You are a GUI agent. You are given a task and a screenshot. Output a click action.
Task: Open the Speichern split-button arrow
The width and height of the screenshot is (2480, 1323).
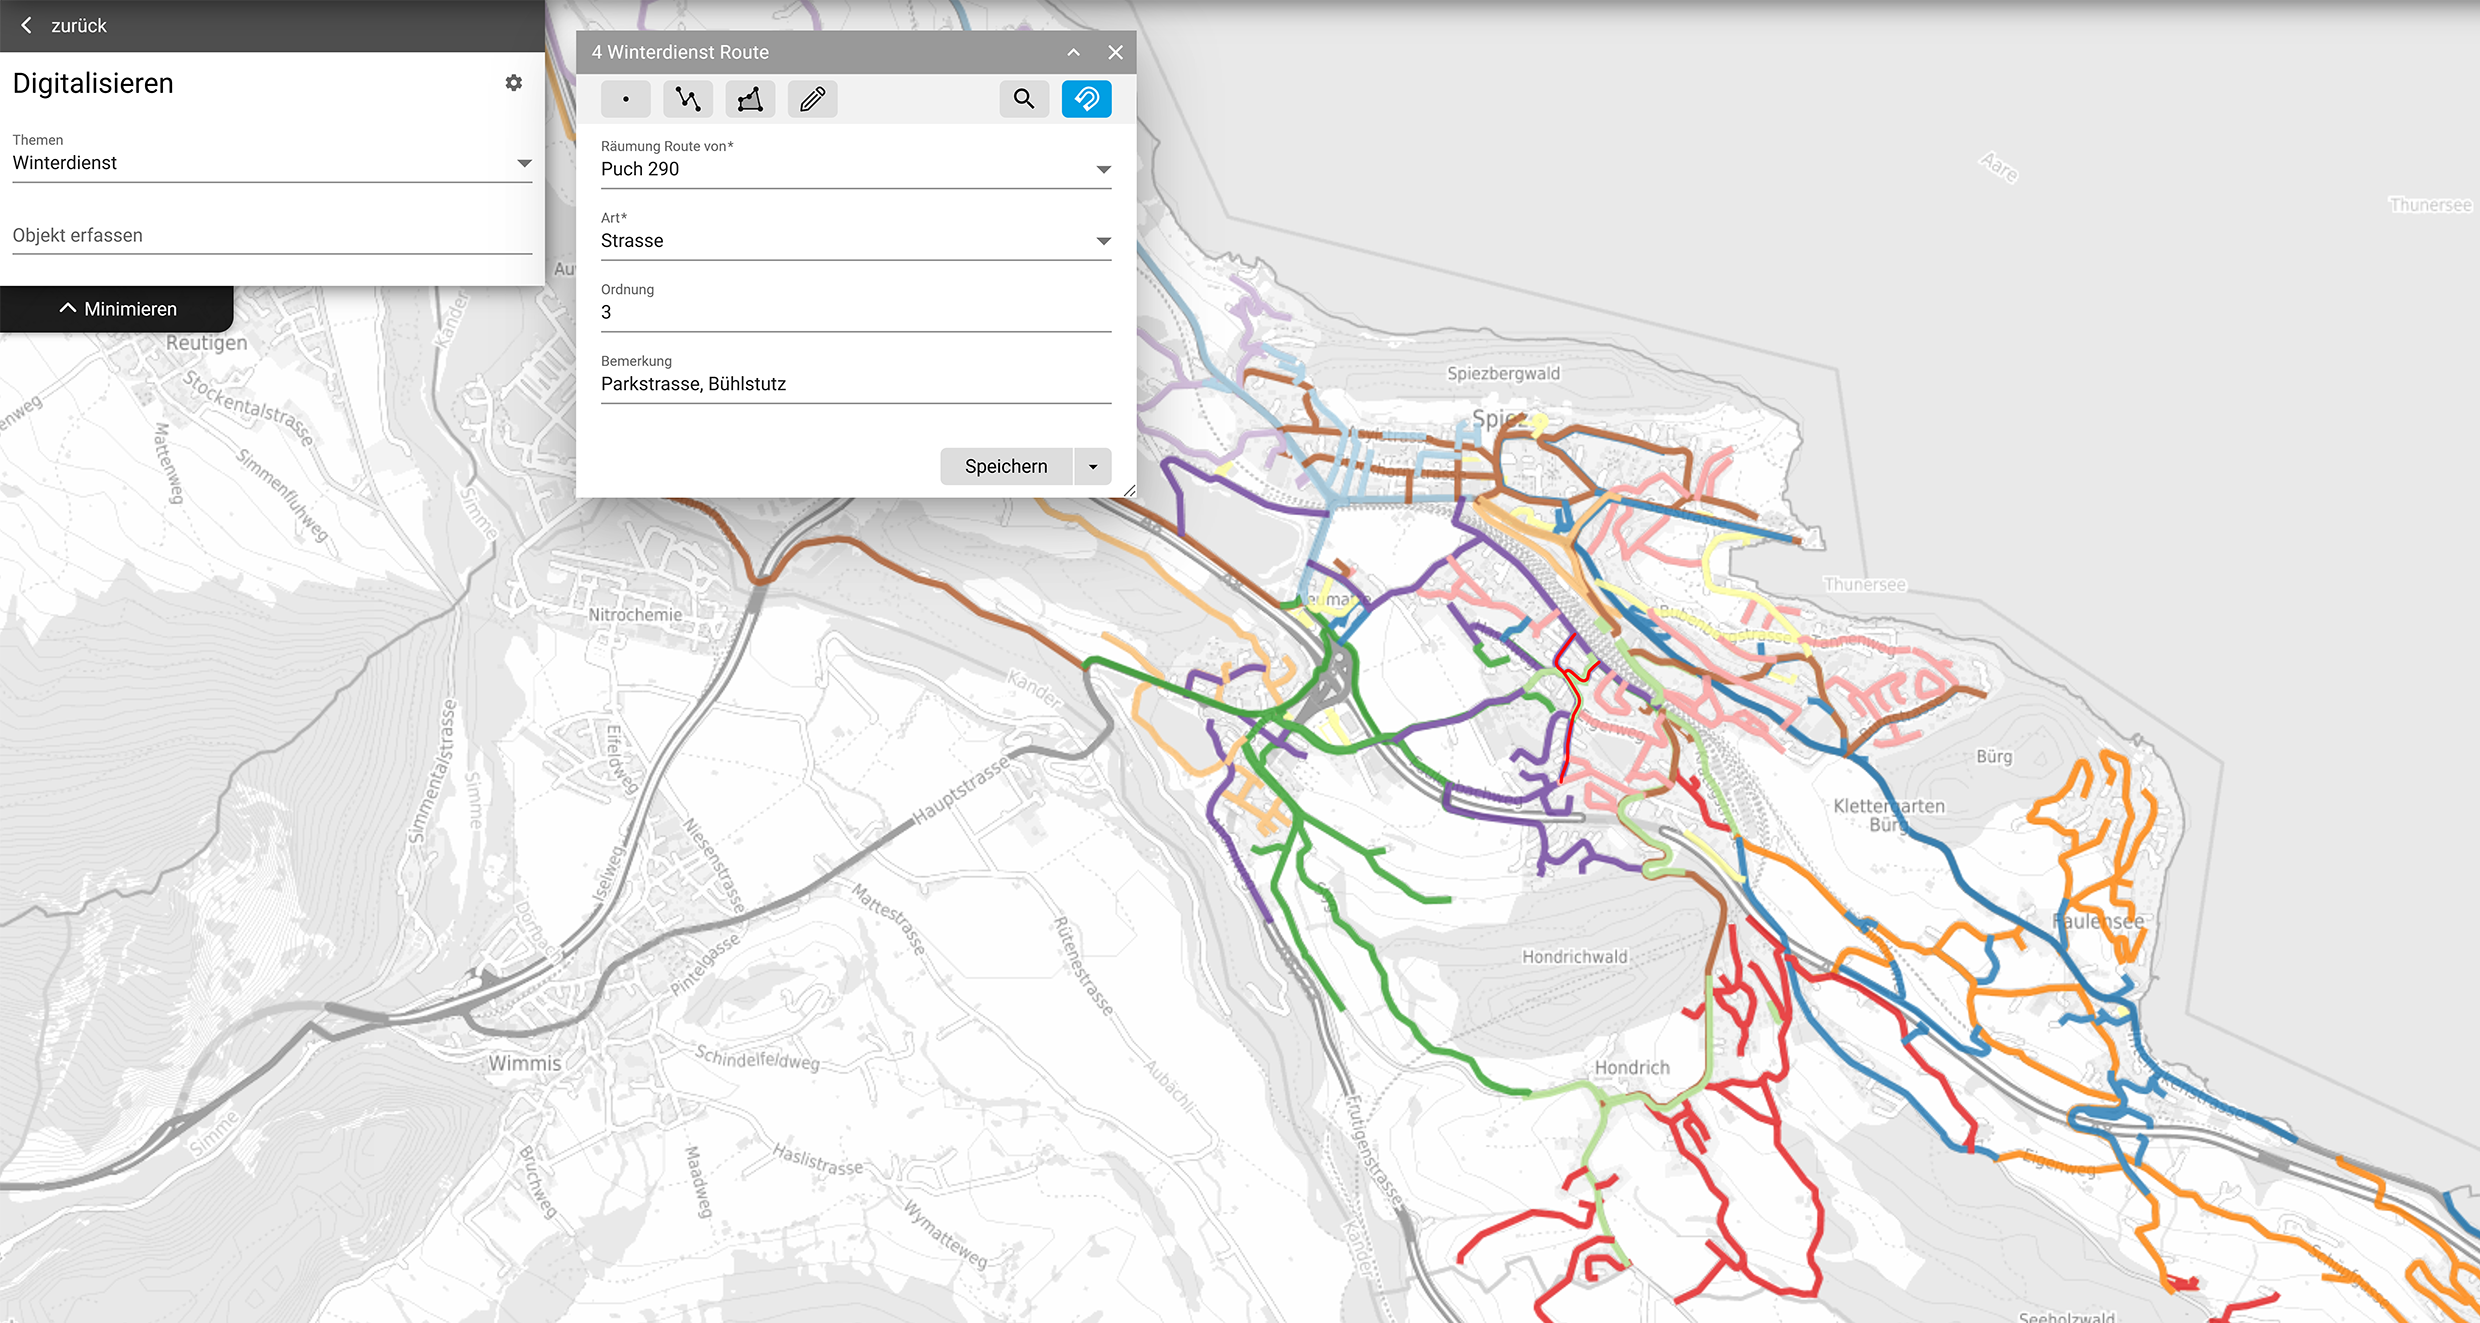click(1093, 467)
